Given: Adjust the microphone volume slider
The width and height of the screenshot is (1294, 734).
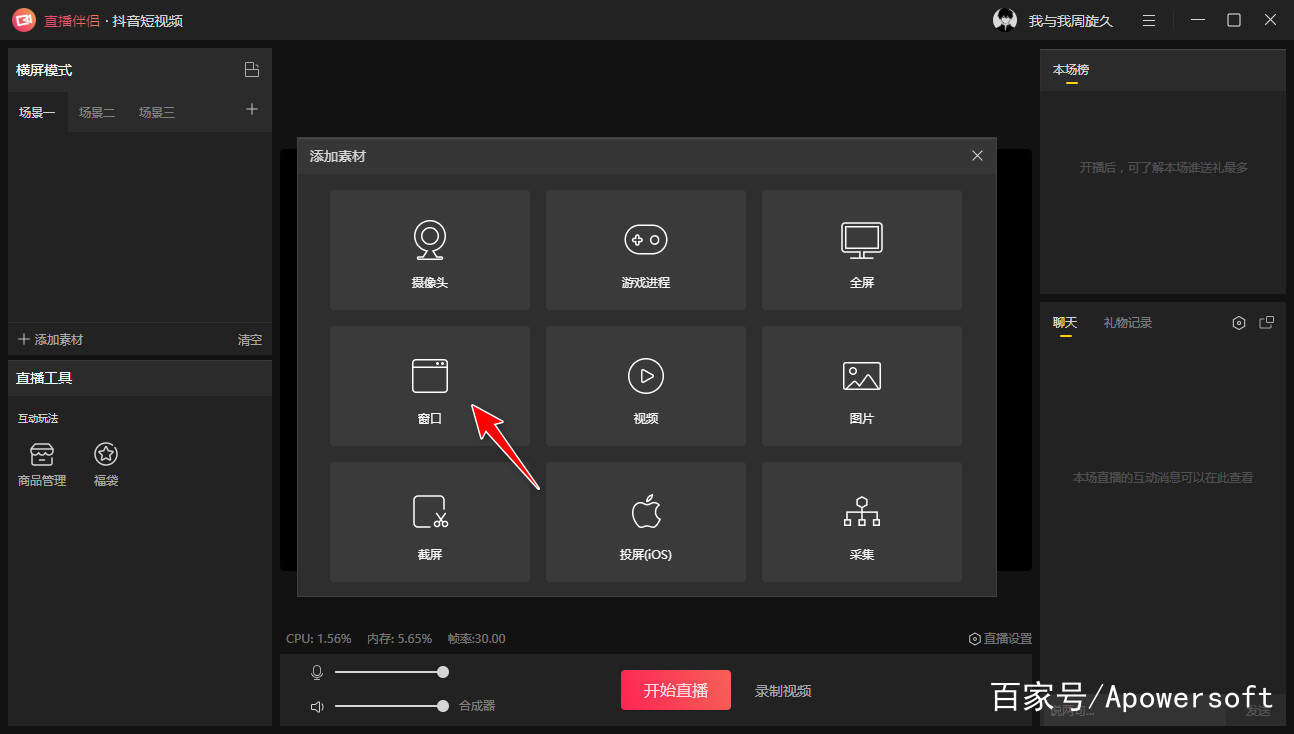Looking at the screenshot, I should pyautogui.click(x=392, y=672).
